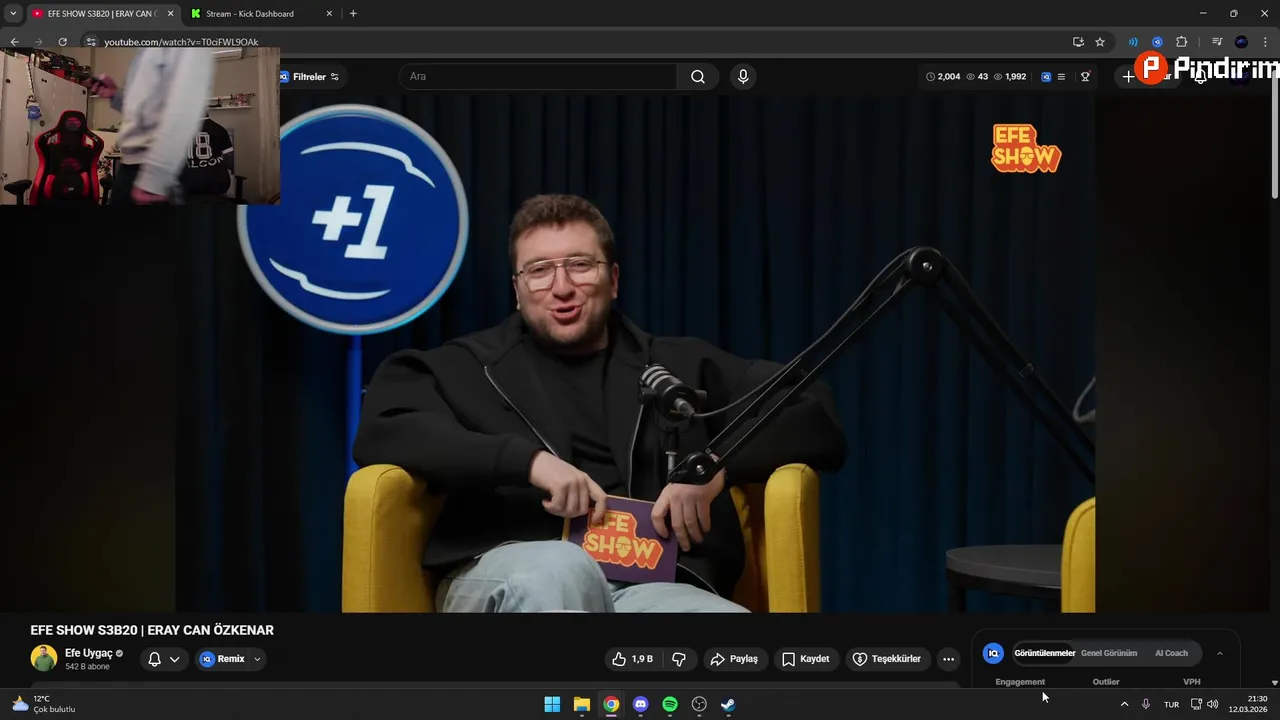This screenshot has width=1280, height=720.
Task: Reload the YouTube page
Action: point(62,42)
